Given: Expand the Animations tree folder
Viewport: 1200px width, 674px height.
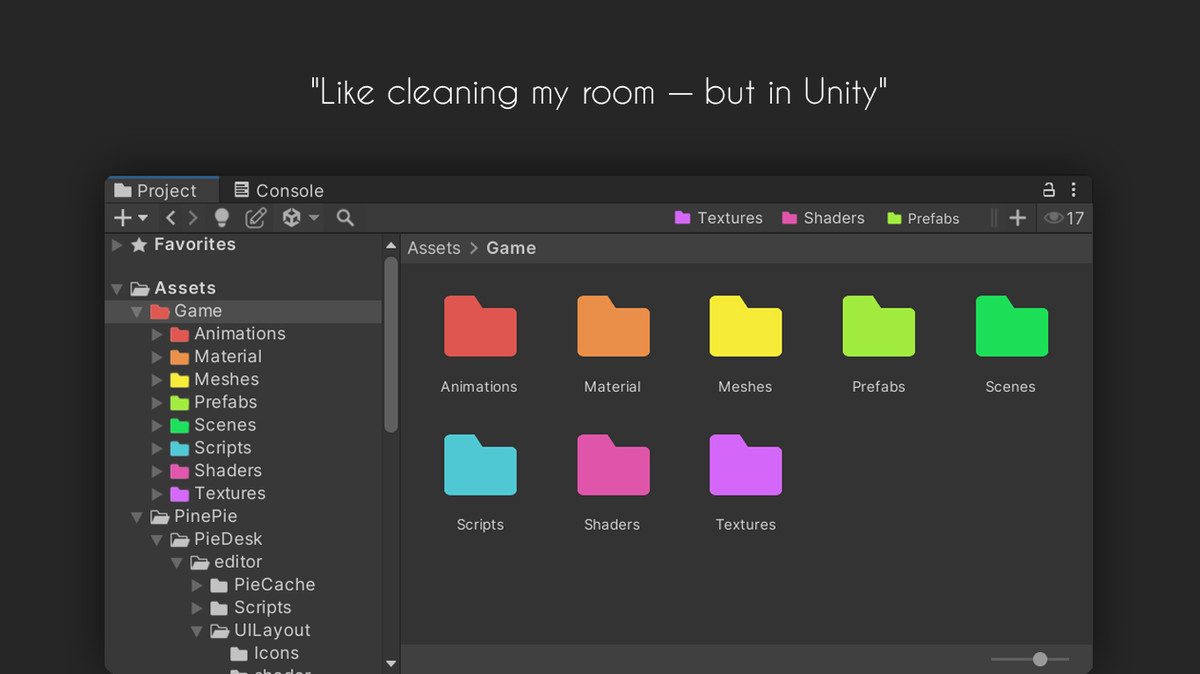Looking at the screenshot, I should [x=157, y=334].
